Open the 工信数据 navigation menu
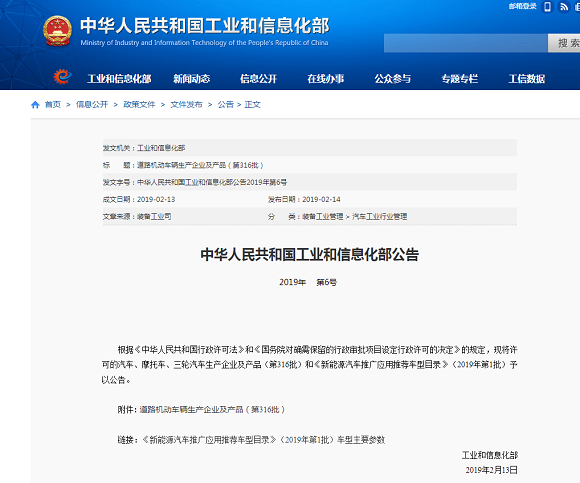This screenshot has width=580, height=483. [527, 78]
